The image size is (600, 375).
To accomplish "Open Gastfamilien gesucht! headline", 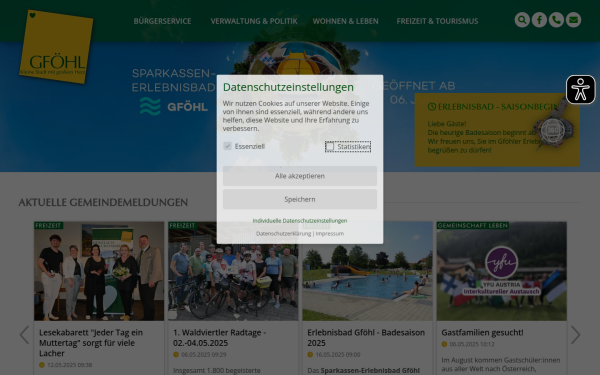I will point(482,333).
